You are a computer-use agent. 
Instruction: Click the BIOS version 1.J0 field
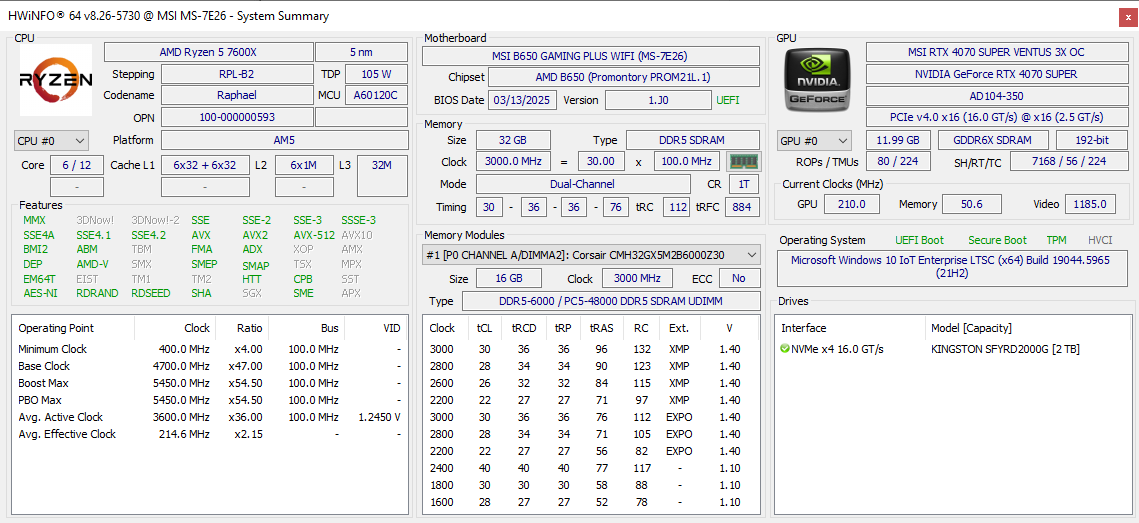coord(658,100)
